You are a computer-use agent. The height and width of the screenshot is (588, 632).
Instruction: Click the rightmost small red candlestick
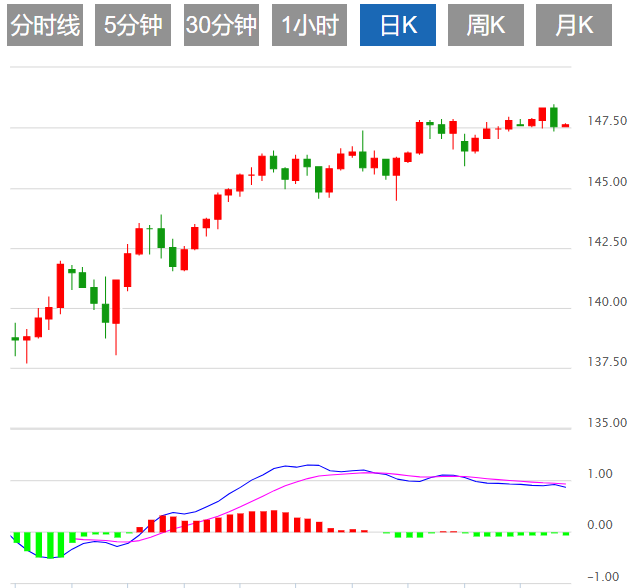(x=566, y=125)
